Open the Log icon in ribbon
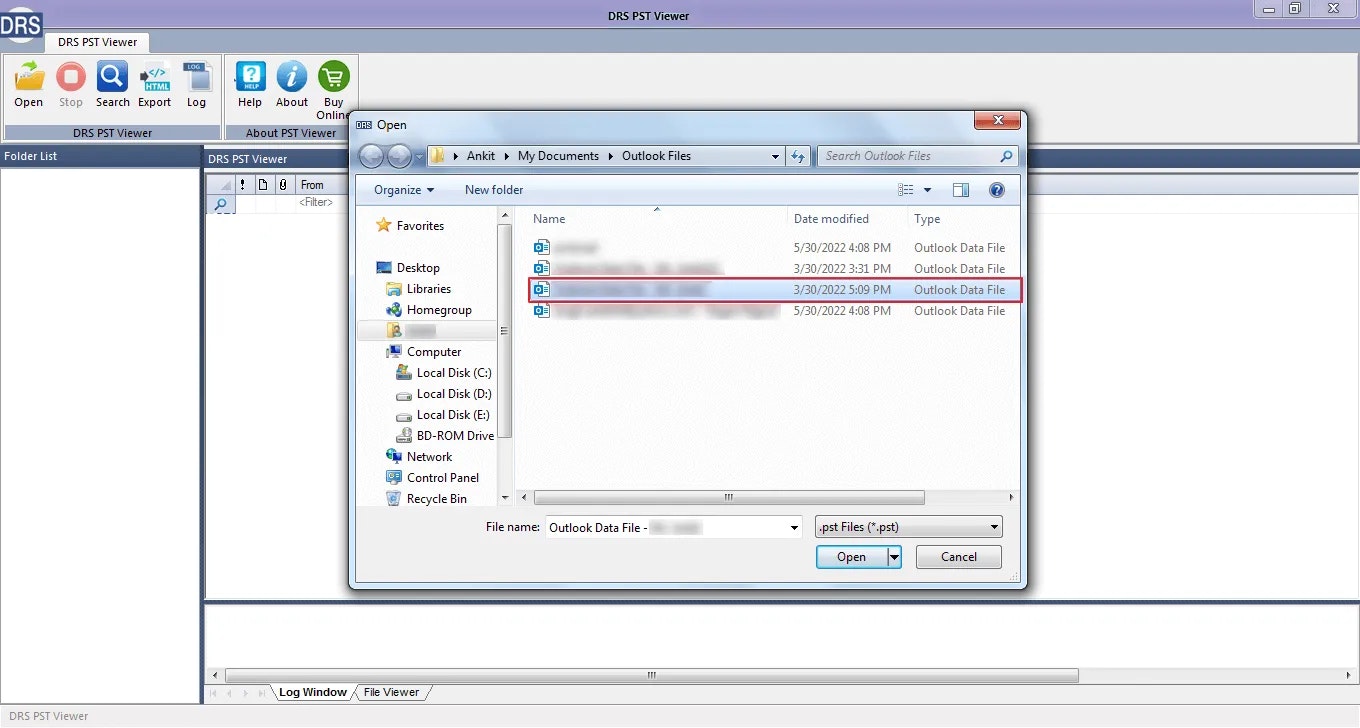The height and width of the screenshot is (728, 1360). coord(196,77)
